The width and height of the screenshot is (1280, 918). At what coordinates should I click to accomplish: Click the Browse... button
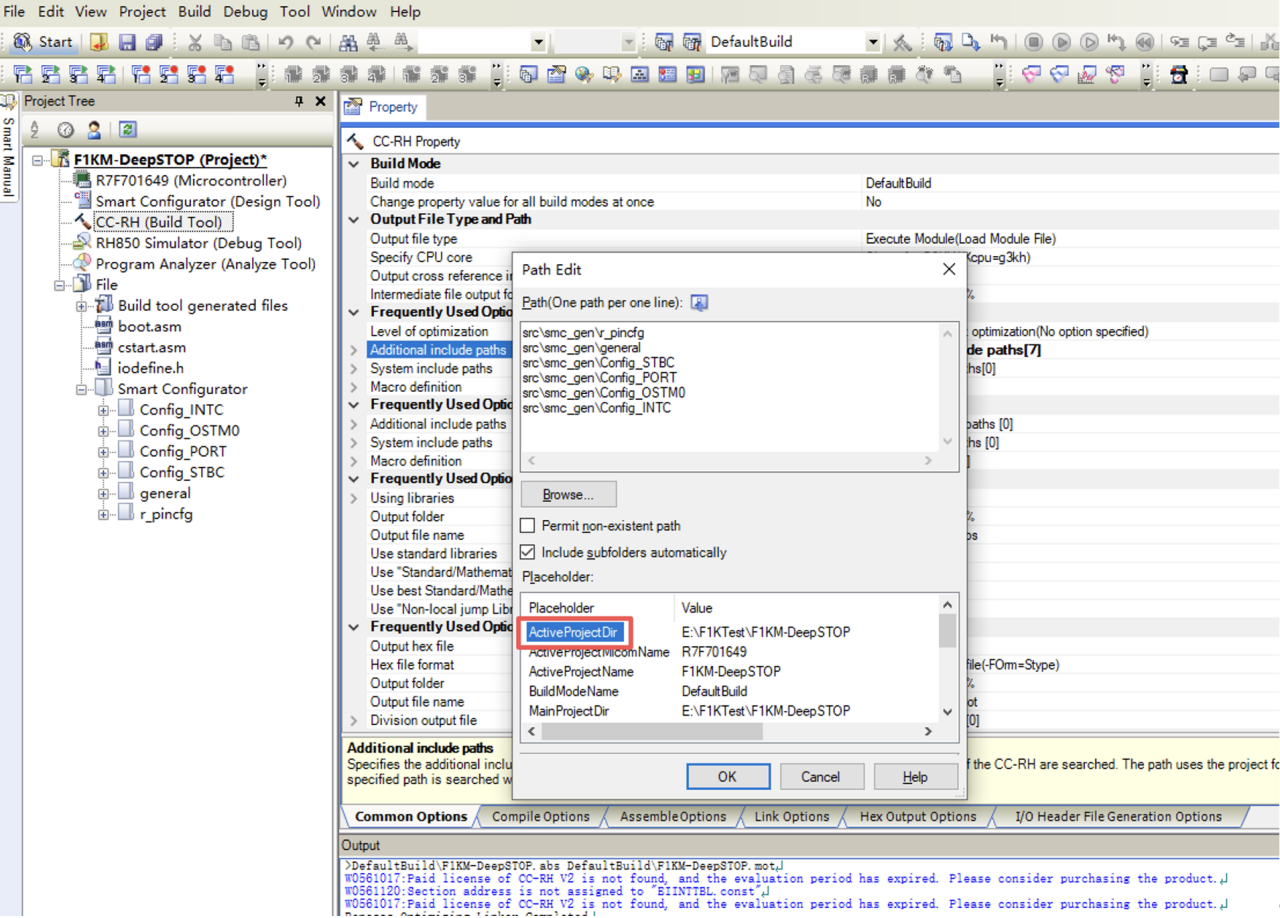568,495
